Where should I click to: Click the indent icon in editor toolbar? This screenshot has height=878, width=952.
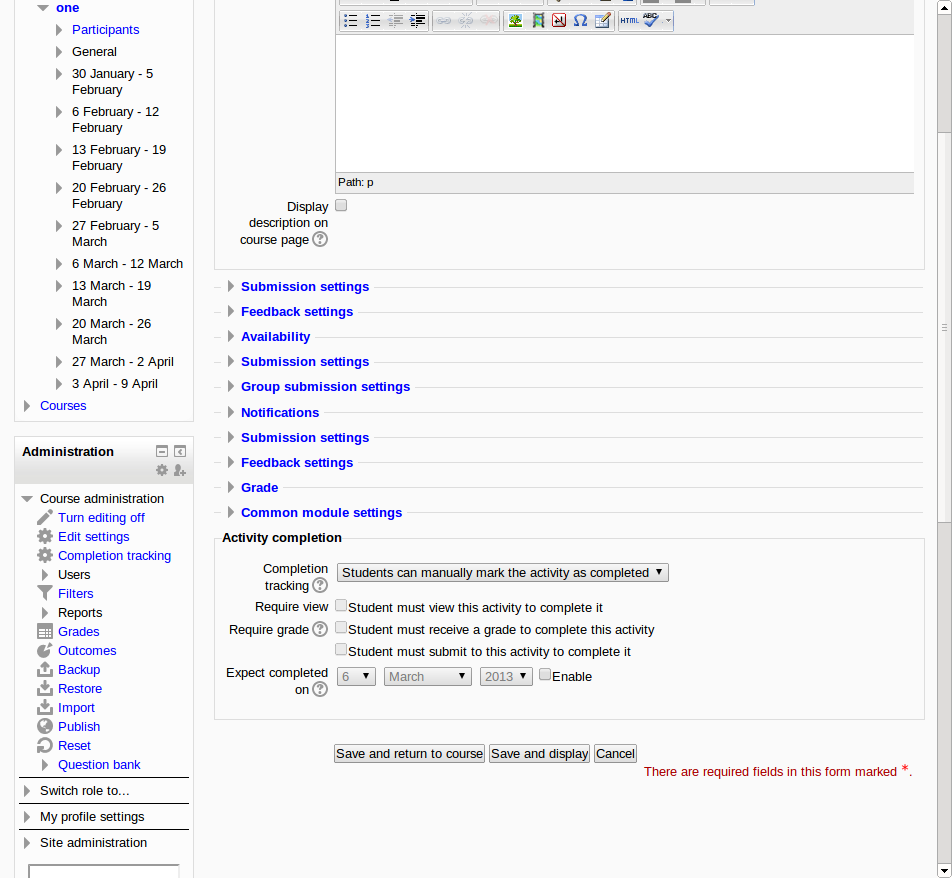tap(417, 21)
